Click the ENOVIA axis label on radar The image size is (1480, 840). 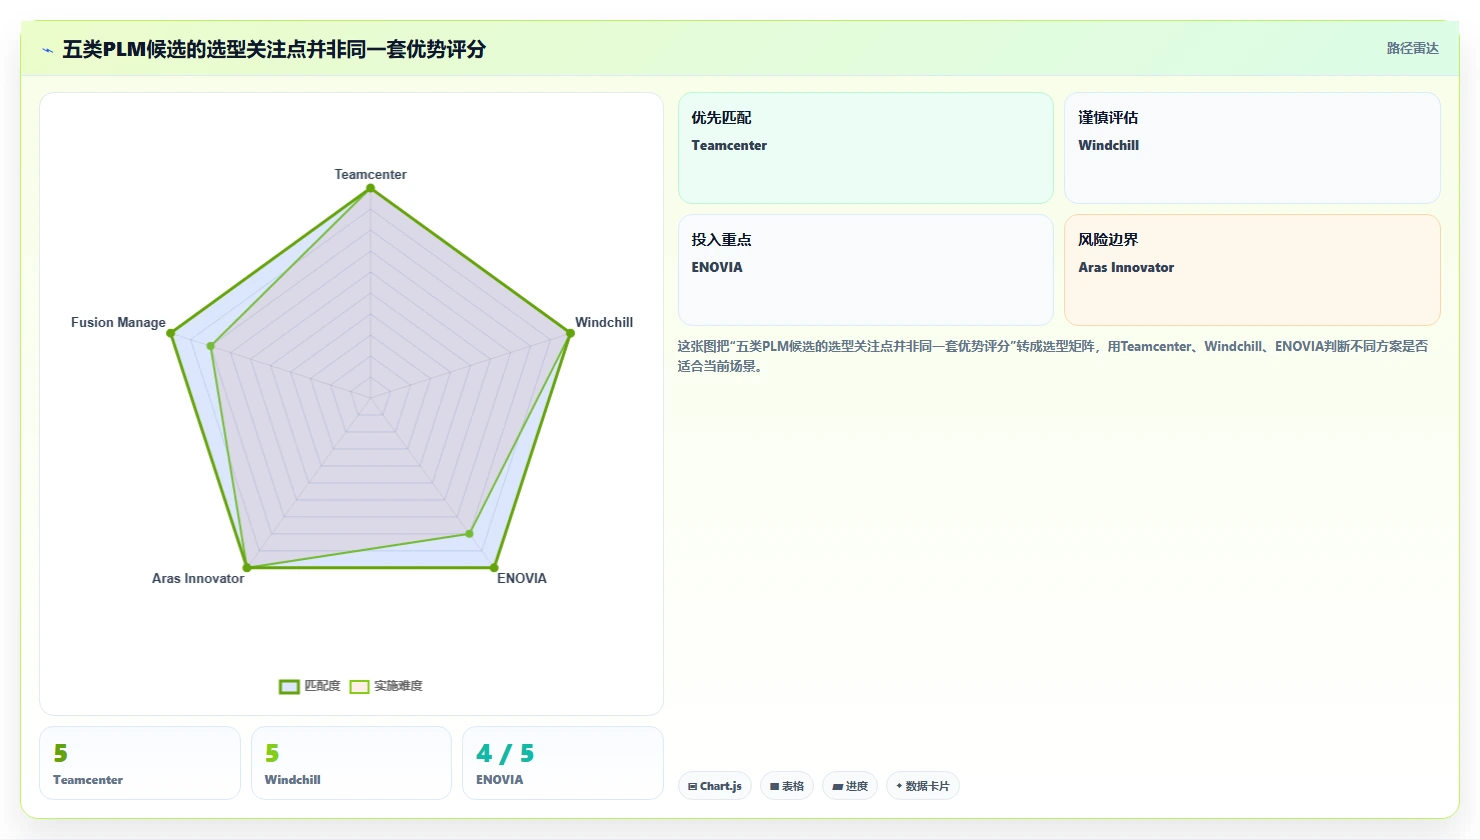point(522,578)
